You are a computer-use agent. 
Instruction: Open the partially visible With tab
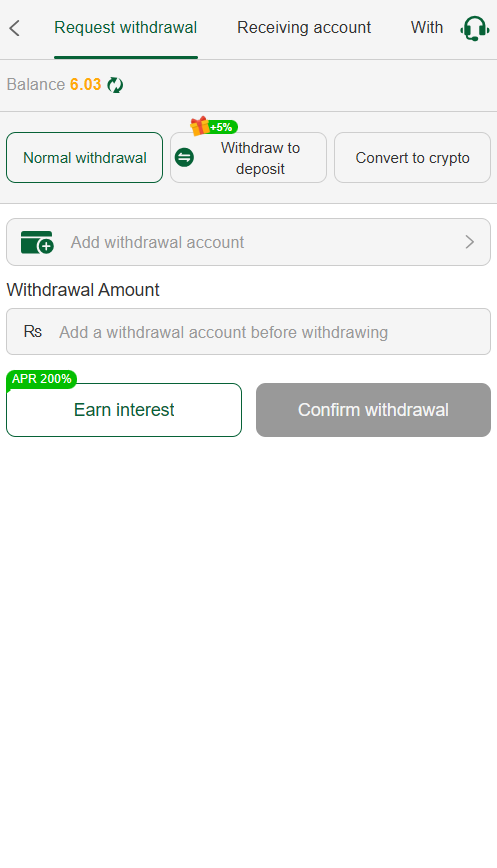click(x=427, y=28)
